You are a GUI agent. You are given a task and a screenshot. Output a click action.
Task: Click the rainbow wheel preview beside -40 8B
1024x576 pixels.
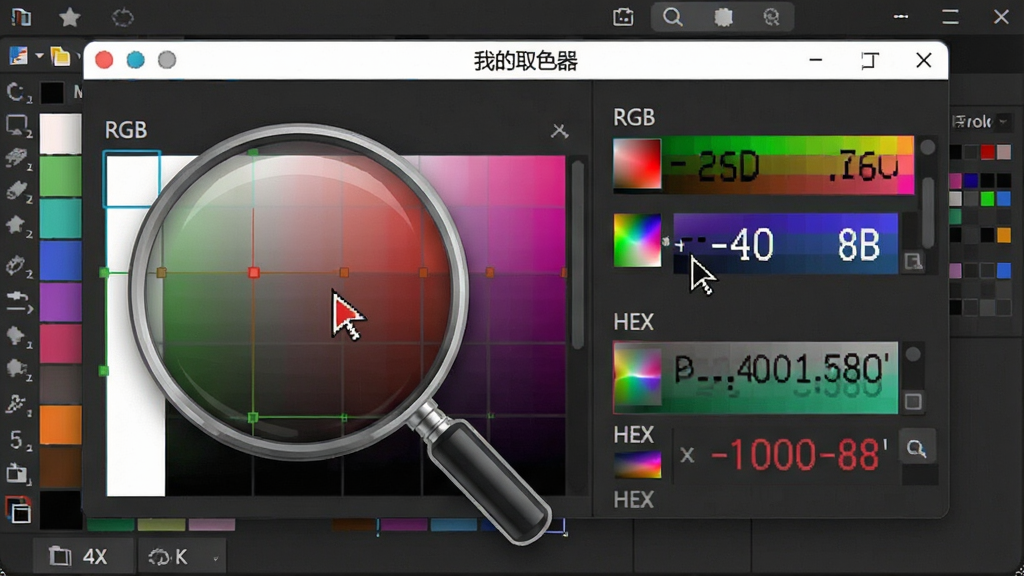[637, 240]
